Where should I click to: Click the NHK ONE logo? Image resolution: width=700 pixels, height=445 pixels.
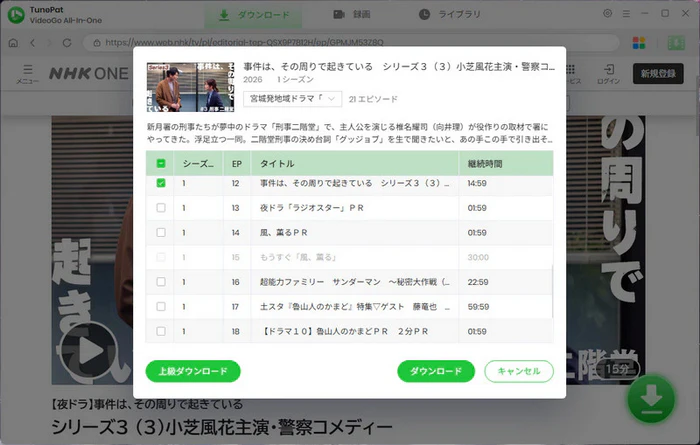[88, 73]
